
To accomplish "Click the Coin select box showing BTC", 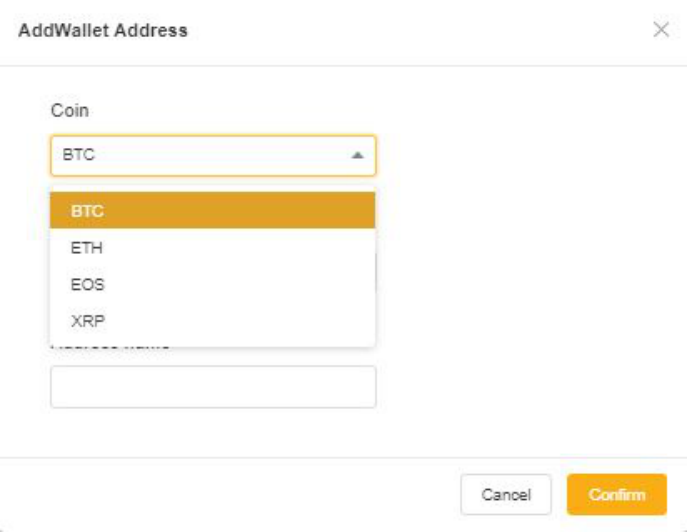I will pos(213,156).
